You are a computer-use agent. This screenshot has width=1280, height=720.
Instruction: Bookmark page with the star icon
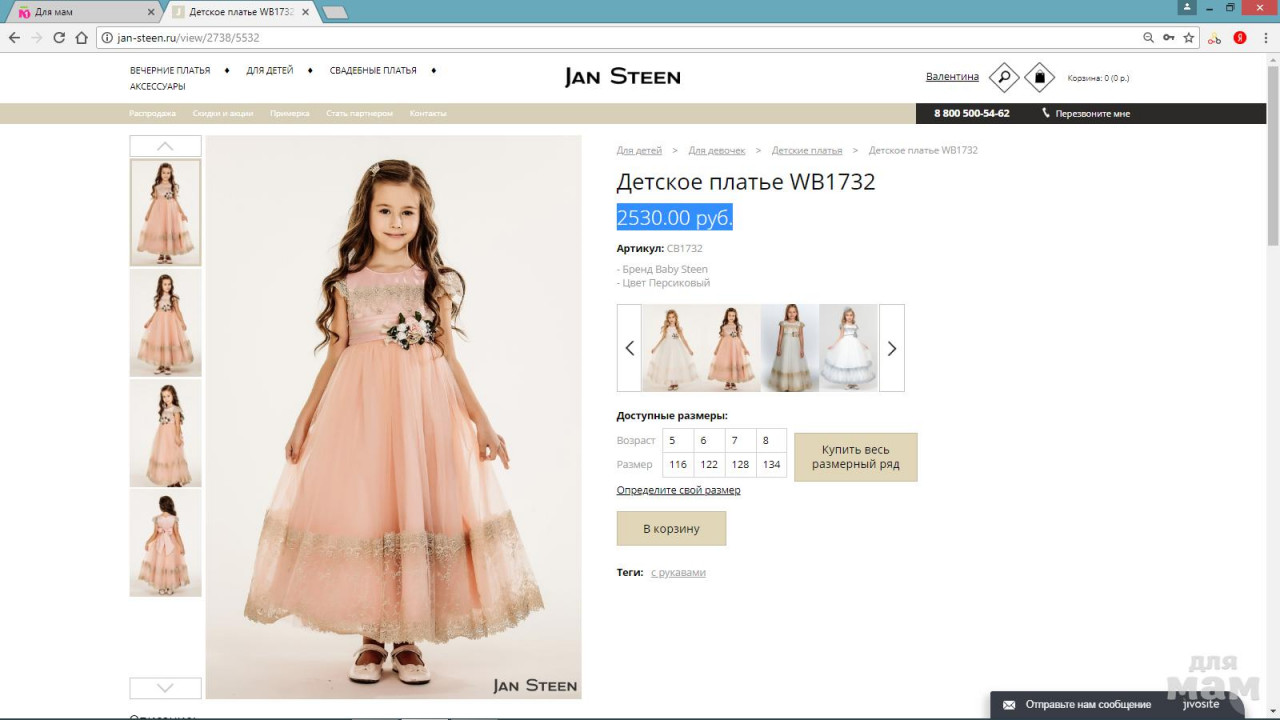[x=1189, y=38]
